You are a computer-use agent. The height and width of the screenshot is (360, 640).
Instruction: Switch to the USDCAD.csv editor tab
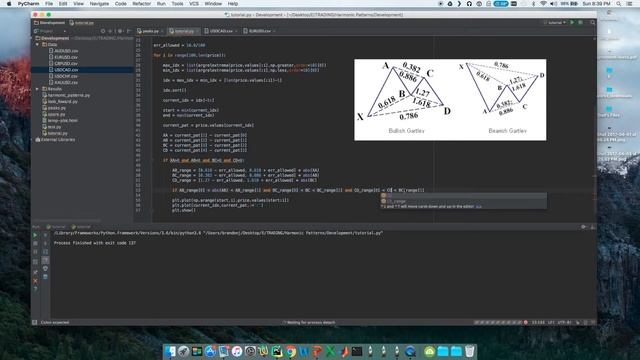click(x=220, y=31)
